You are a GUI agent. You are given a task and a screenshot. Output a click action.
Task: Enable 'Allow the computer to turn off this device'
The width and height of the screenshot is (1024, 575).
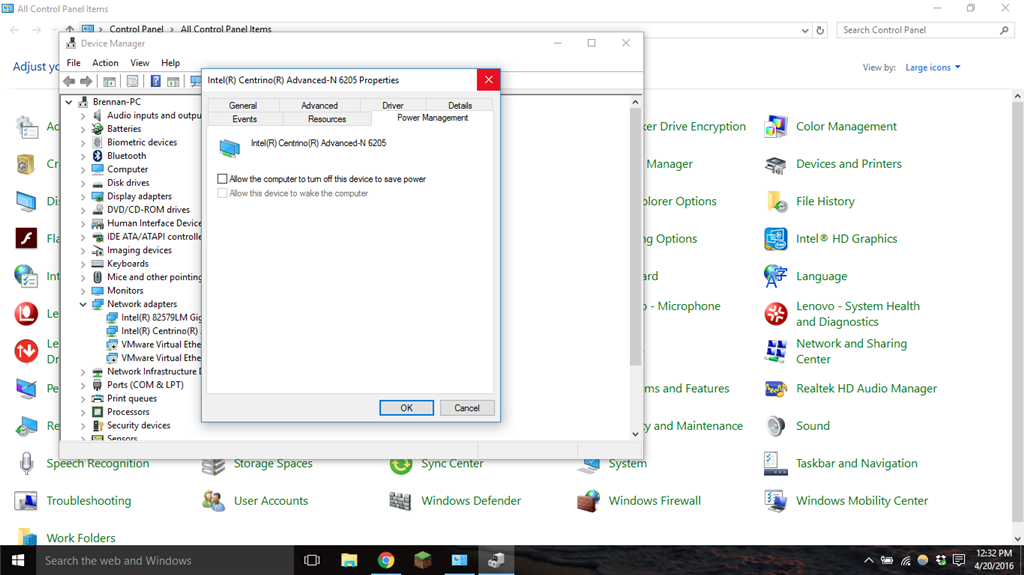coord(222,178)
